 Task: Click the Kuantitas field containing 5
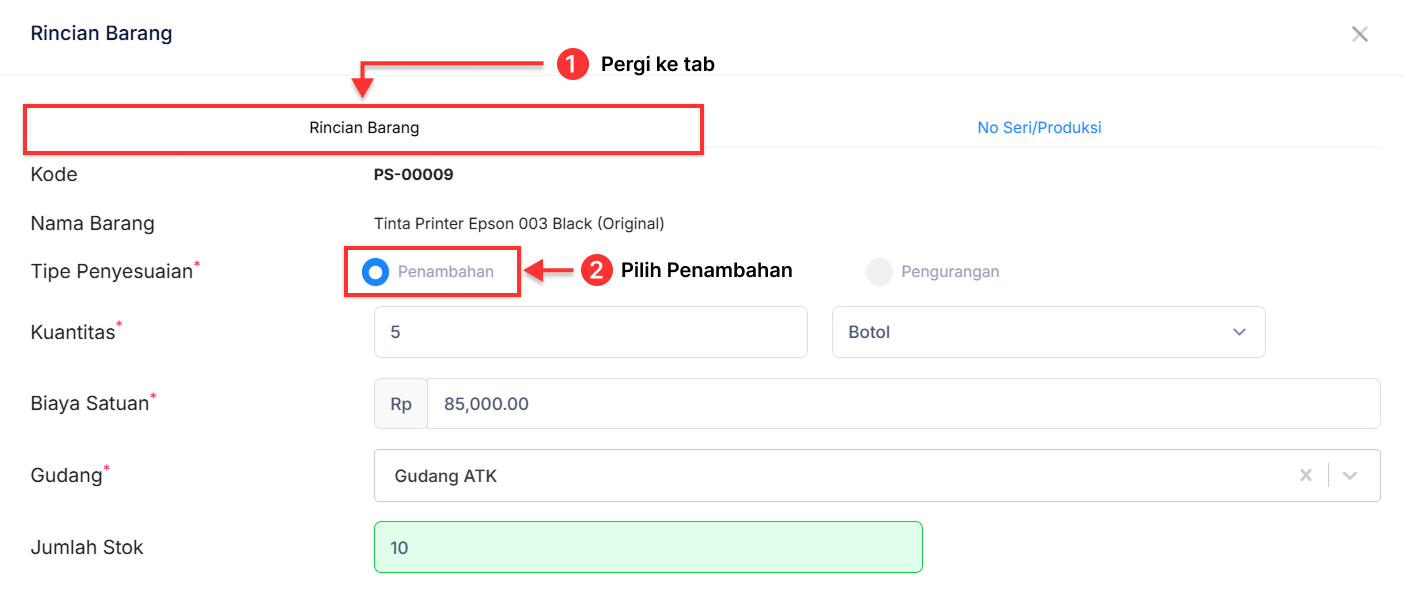pos(590,331)
